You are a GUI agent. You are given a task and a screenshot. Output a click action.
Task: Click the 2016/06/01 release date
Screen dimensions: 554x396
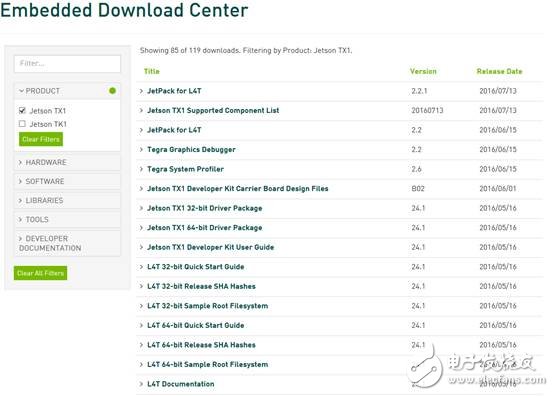[498, 189]
